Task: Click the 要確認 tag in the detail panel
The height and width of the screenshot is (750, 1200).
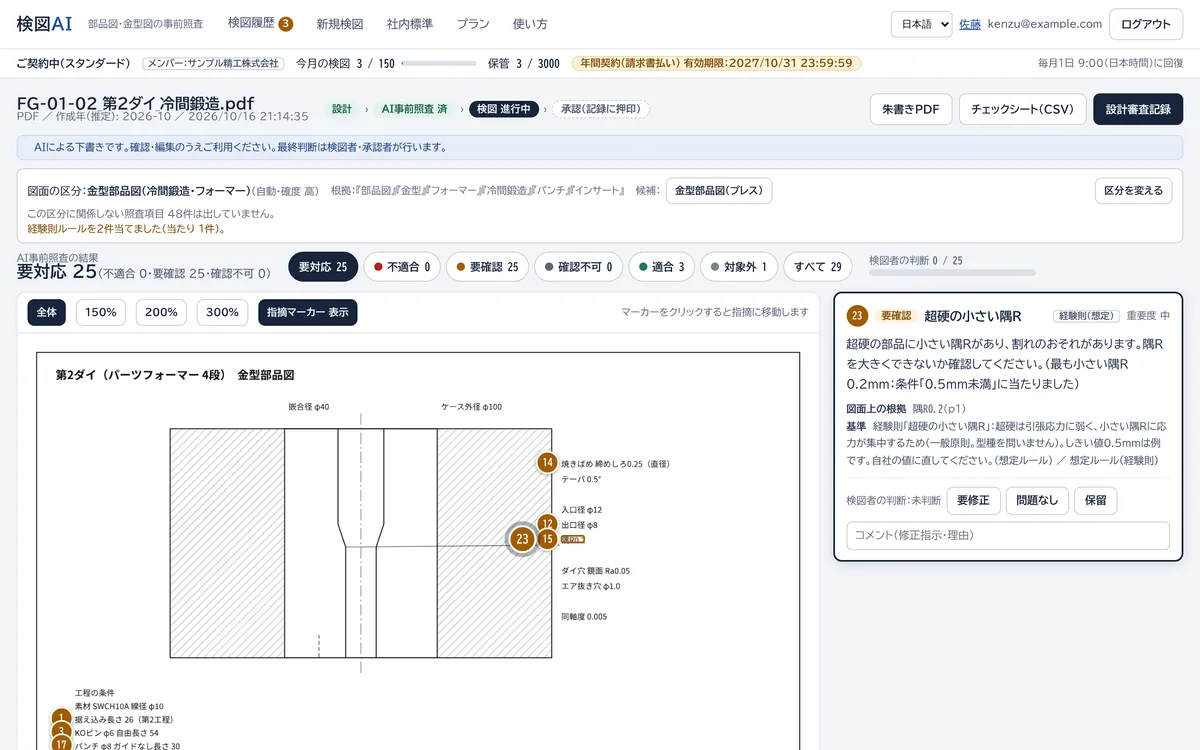Action: click(895, 316)
